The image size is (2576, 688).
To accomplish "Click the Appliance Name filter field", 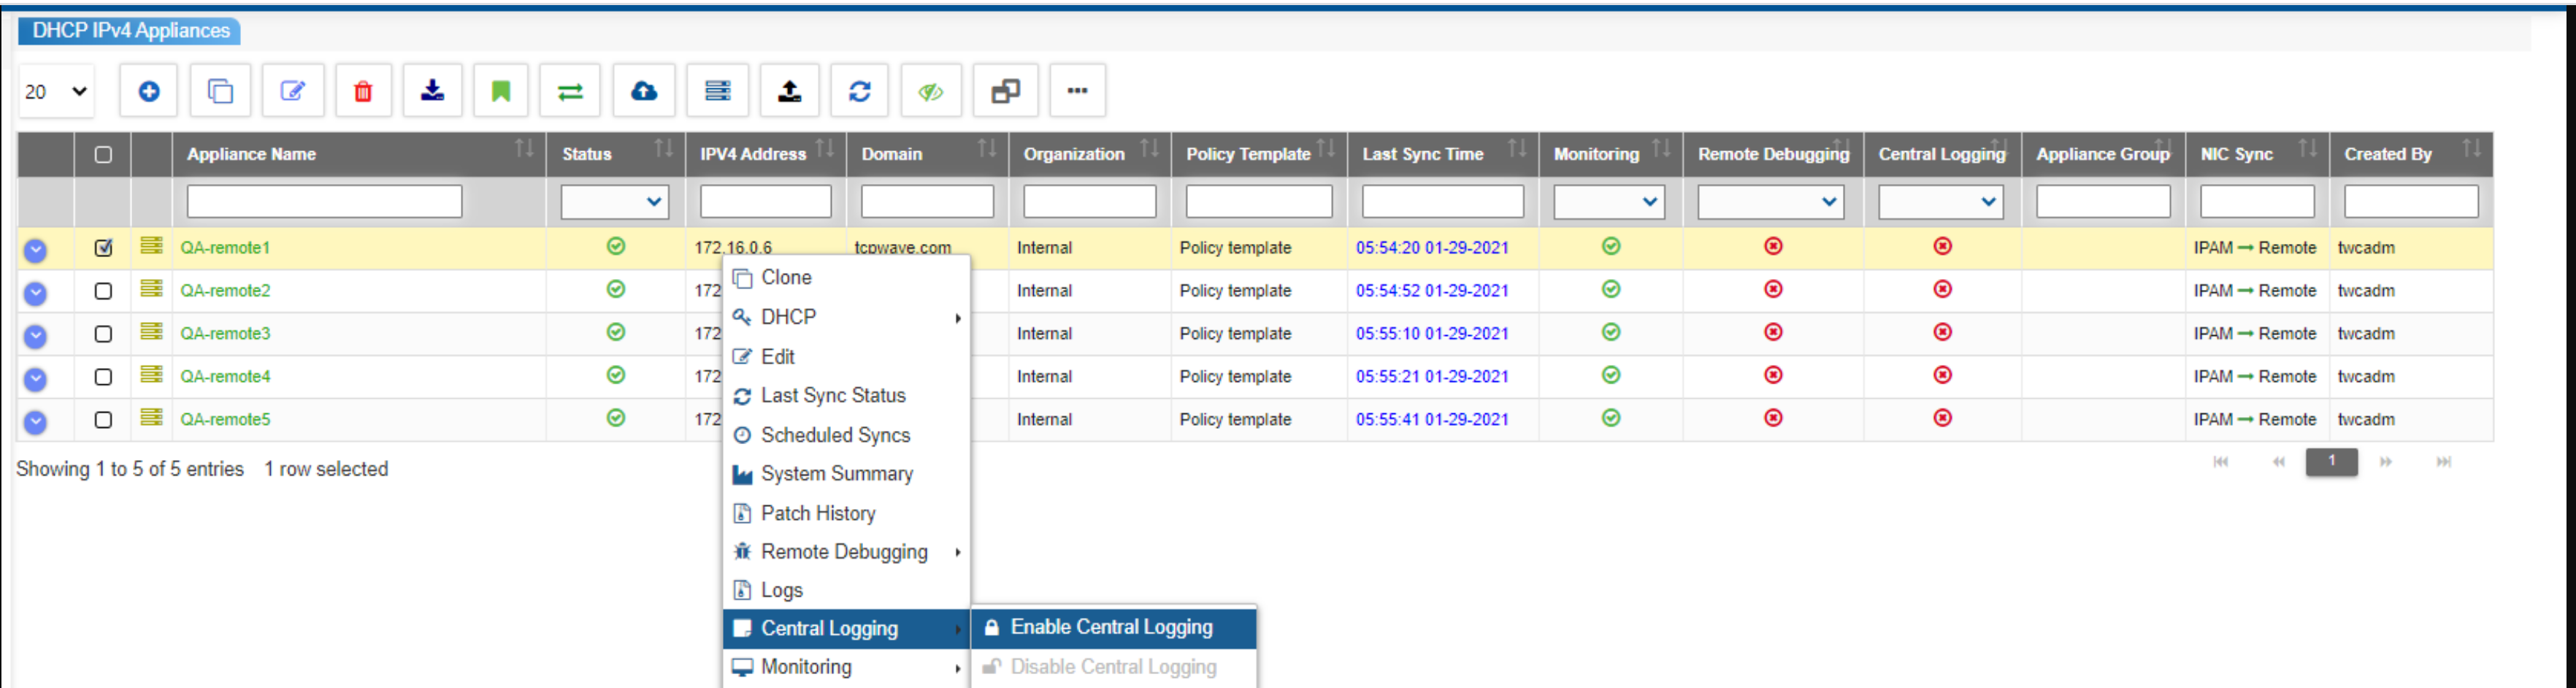I will (324, 202).
